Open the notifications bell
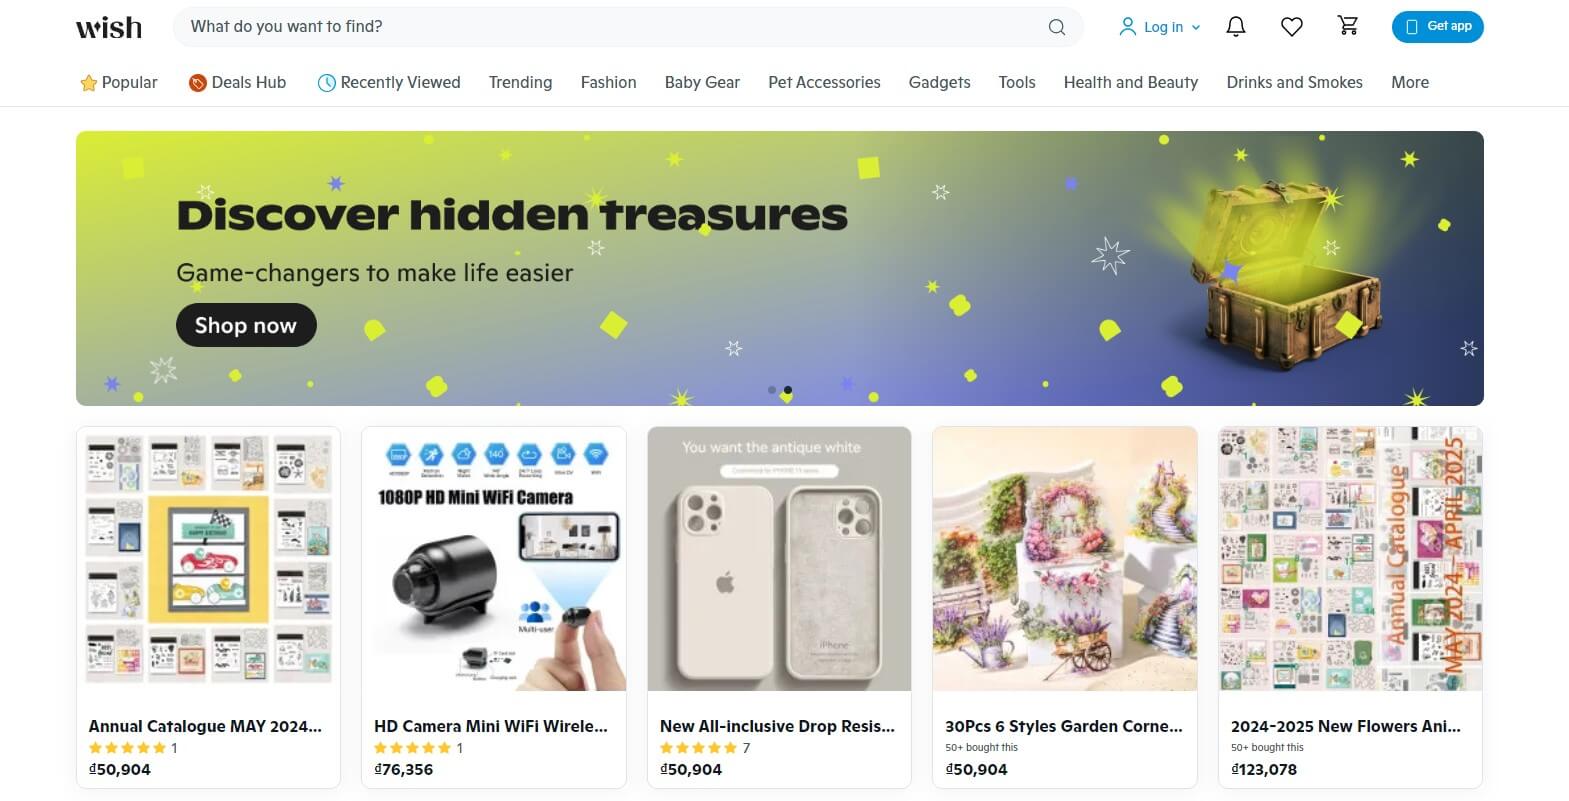 [1236, 27]
